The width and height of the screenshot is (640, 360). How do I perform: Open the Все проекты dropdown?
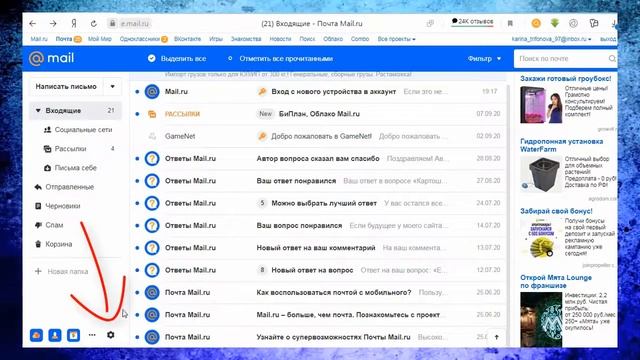[x=396, y=39]
